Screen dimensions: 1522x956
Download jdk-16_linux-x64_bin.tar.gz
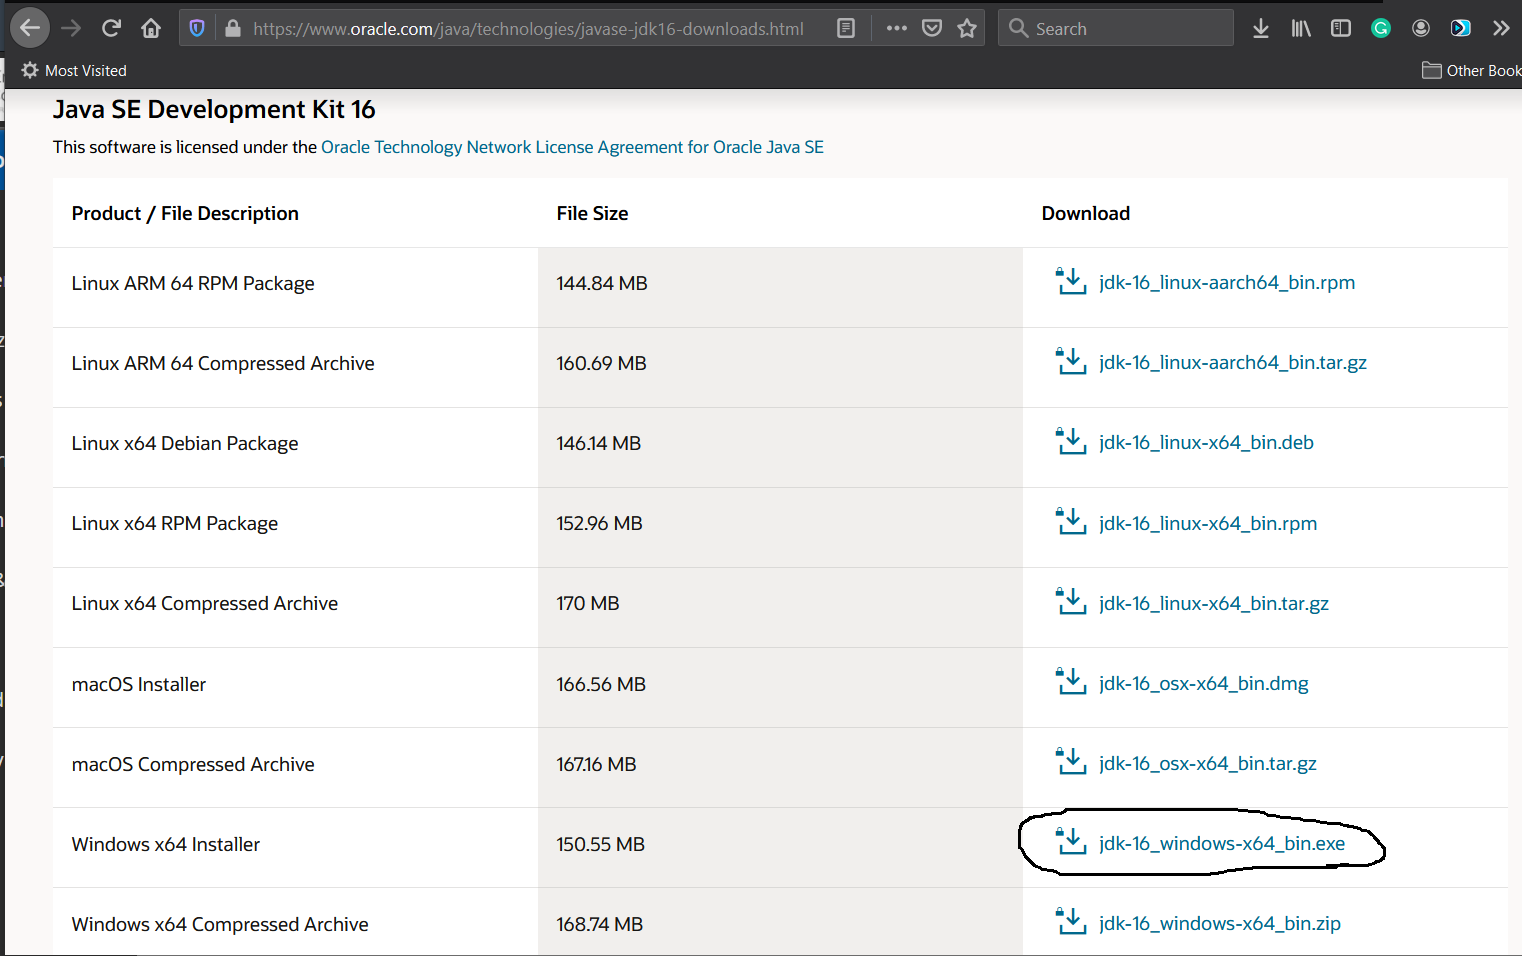click(1214, 603)
